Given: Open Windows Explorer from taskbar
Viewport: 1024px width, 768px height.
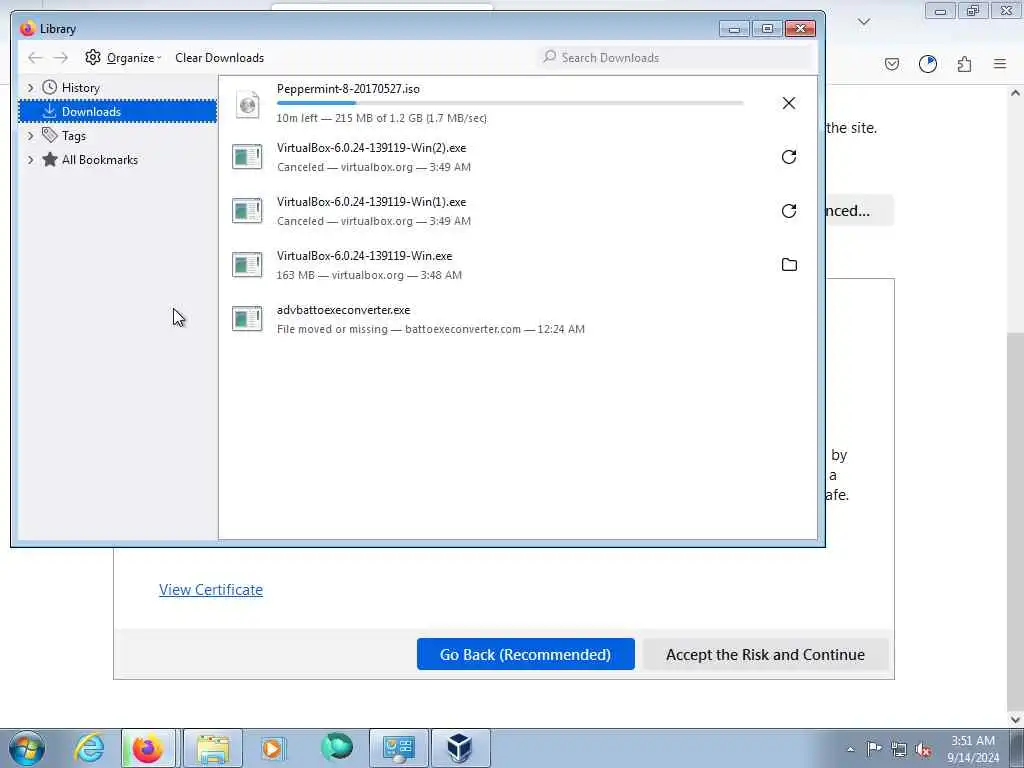Looking at the screenshot, I should (x=213, y=748).
